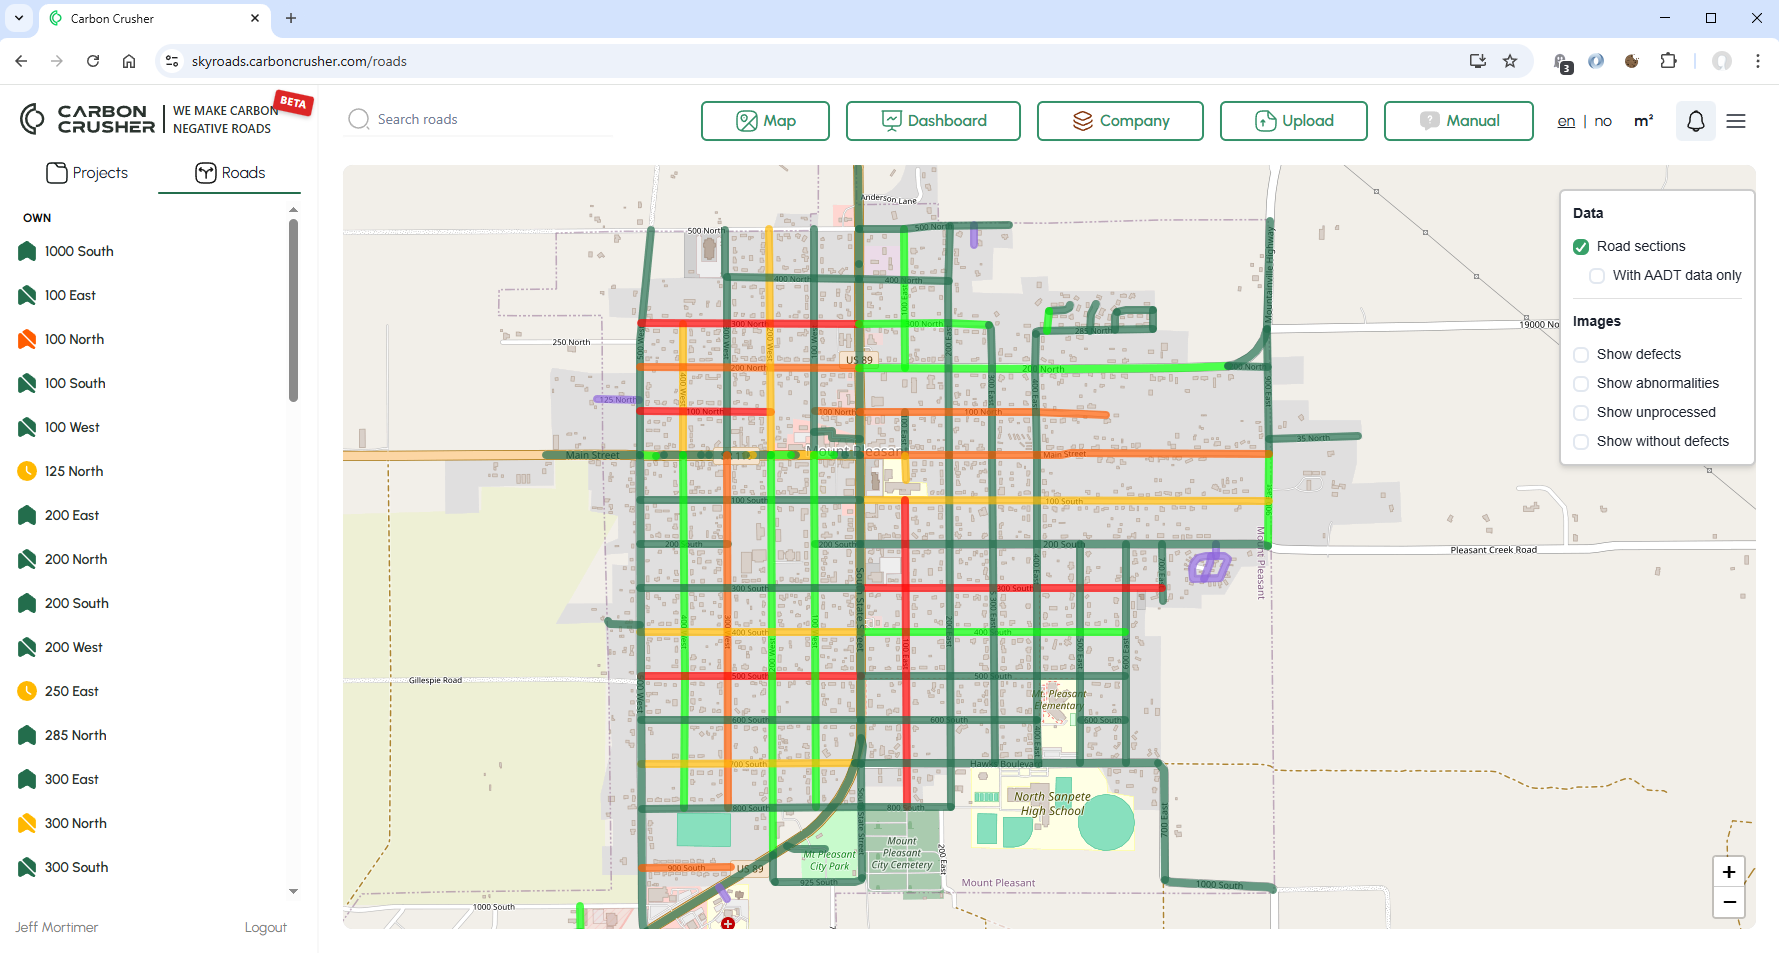Enable Show unprocessed

click(x=1581, y=413)
